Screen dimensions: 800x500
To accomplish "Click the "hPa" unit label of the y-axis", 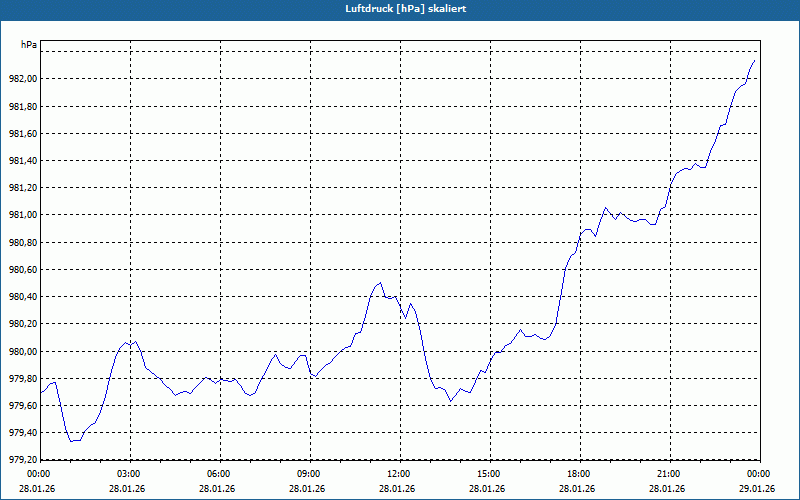I will [x=29, y=45].
